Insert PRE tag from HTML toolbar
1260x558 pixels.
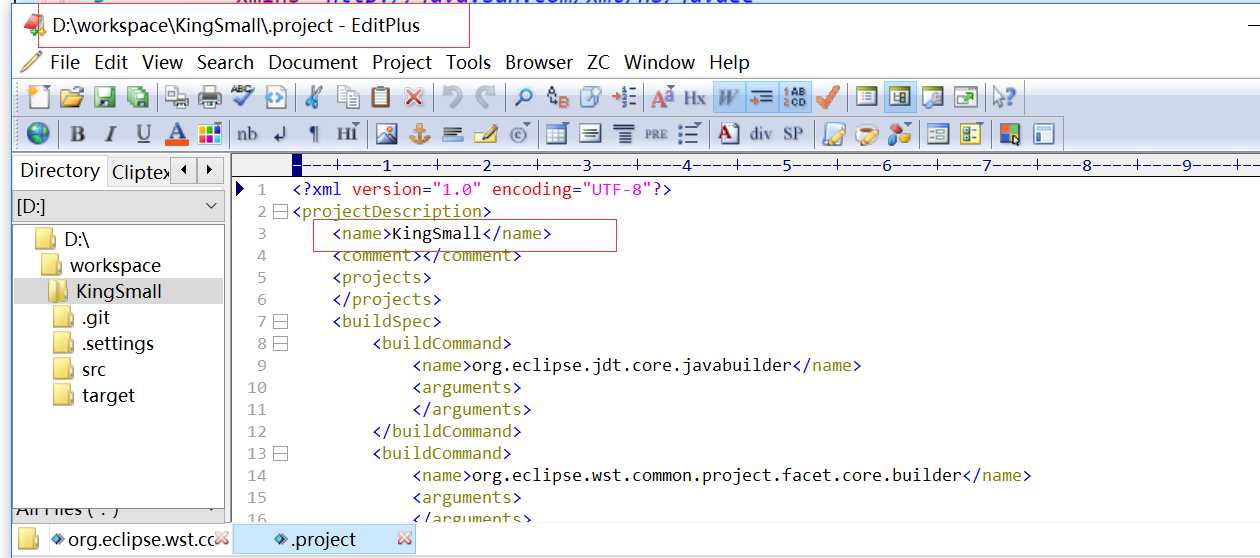pyautogui.click(x=656, y=133)
